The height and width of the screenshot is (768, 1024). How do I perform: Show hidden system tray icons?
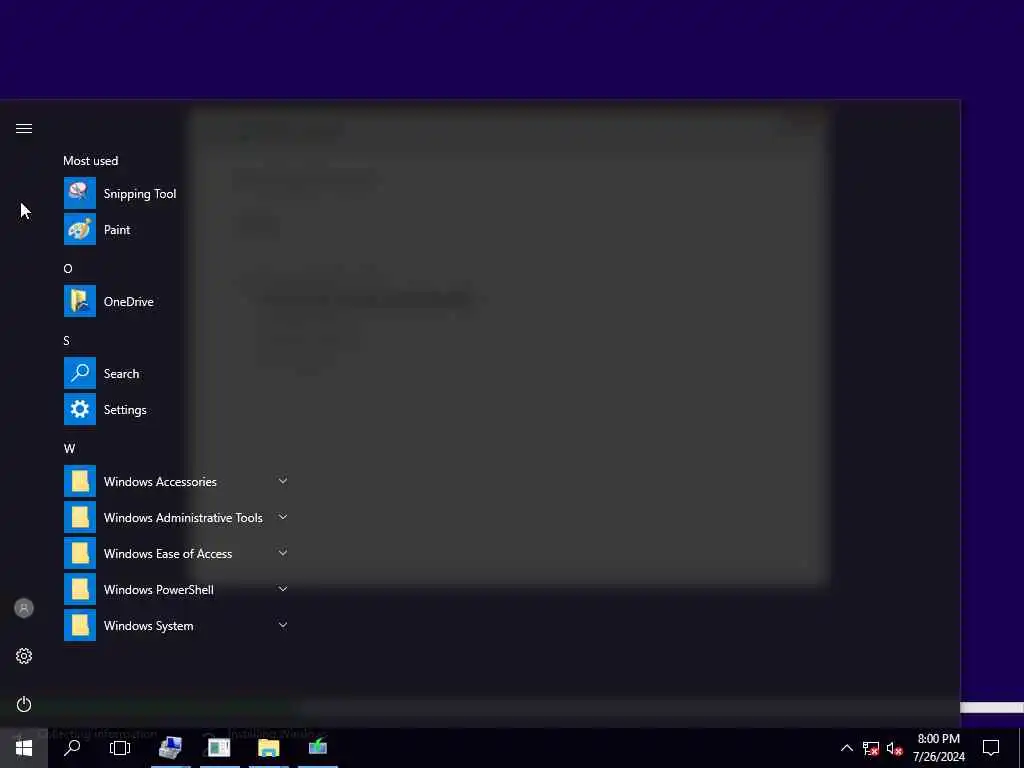846,748
